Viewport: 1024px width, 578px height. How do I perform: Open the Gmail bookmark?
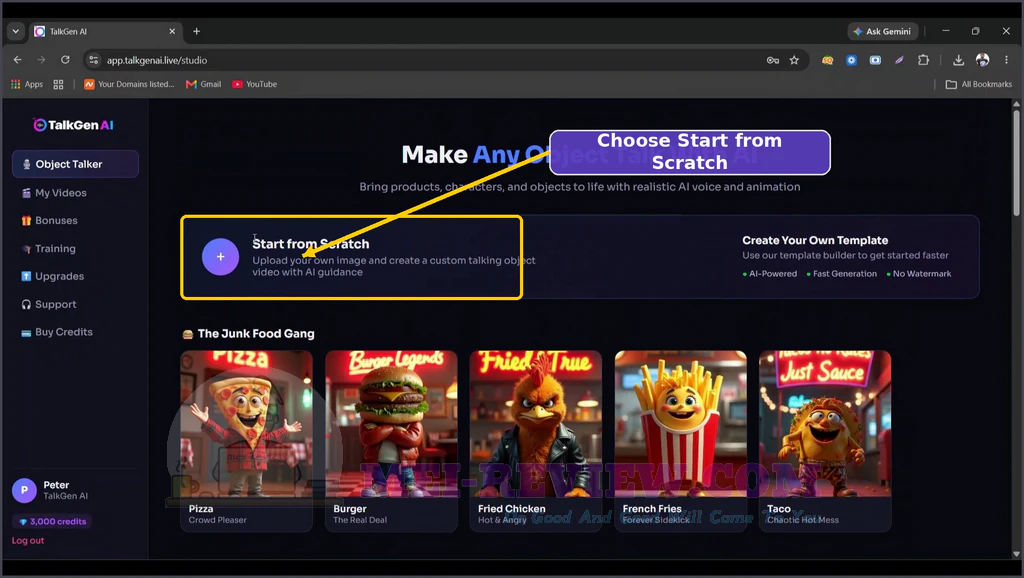[x=204, y=84]
